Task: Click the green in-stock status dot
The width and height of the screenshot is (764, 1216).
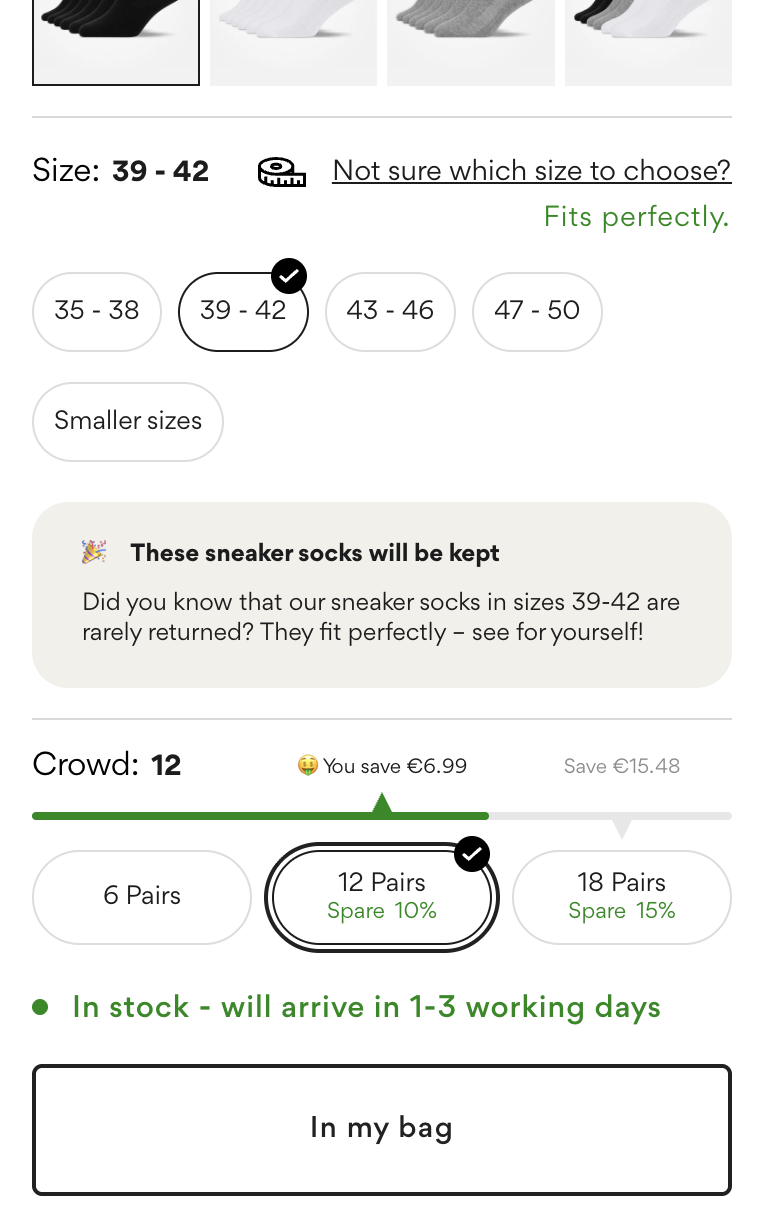Action: pyautogui.click(x=40, y=1007)
